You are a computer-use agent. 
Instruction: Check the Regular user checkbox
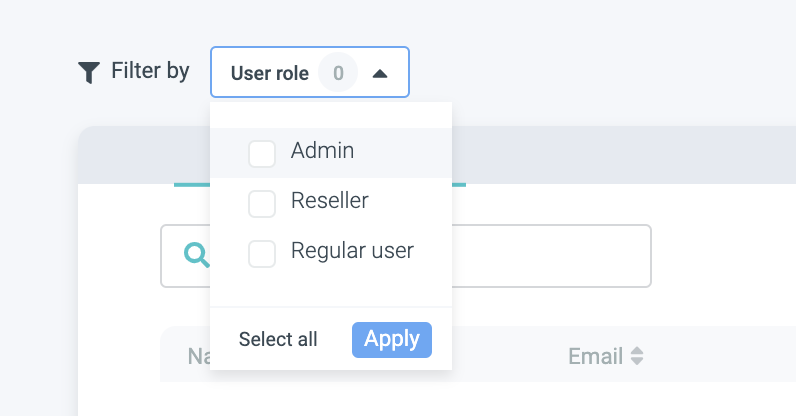(x=262, y=253)
